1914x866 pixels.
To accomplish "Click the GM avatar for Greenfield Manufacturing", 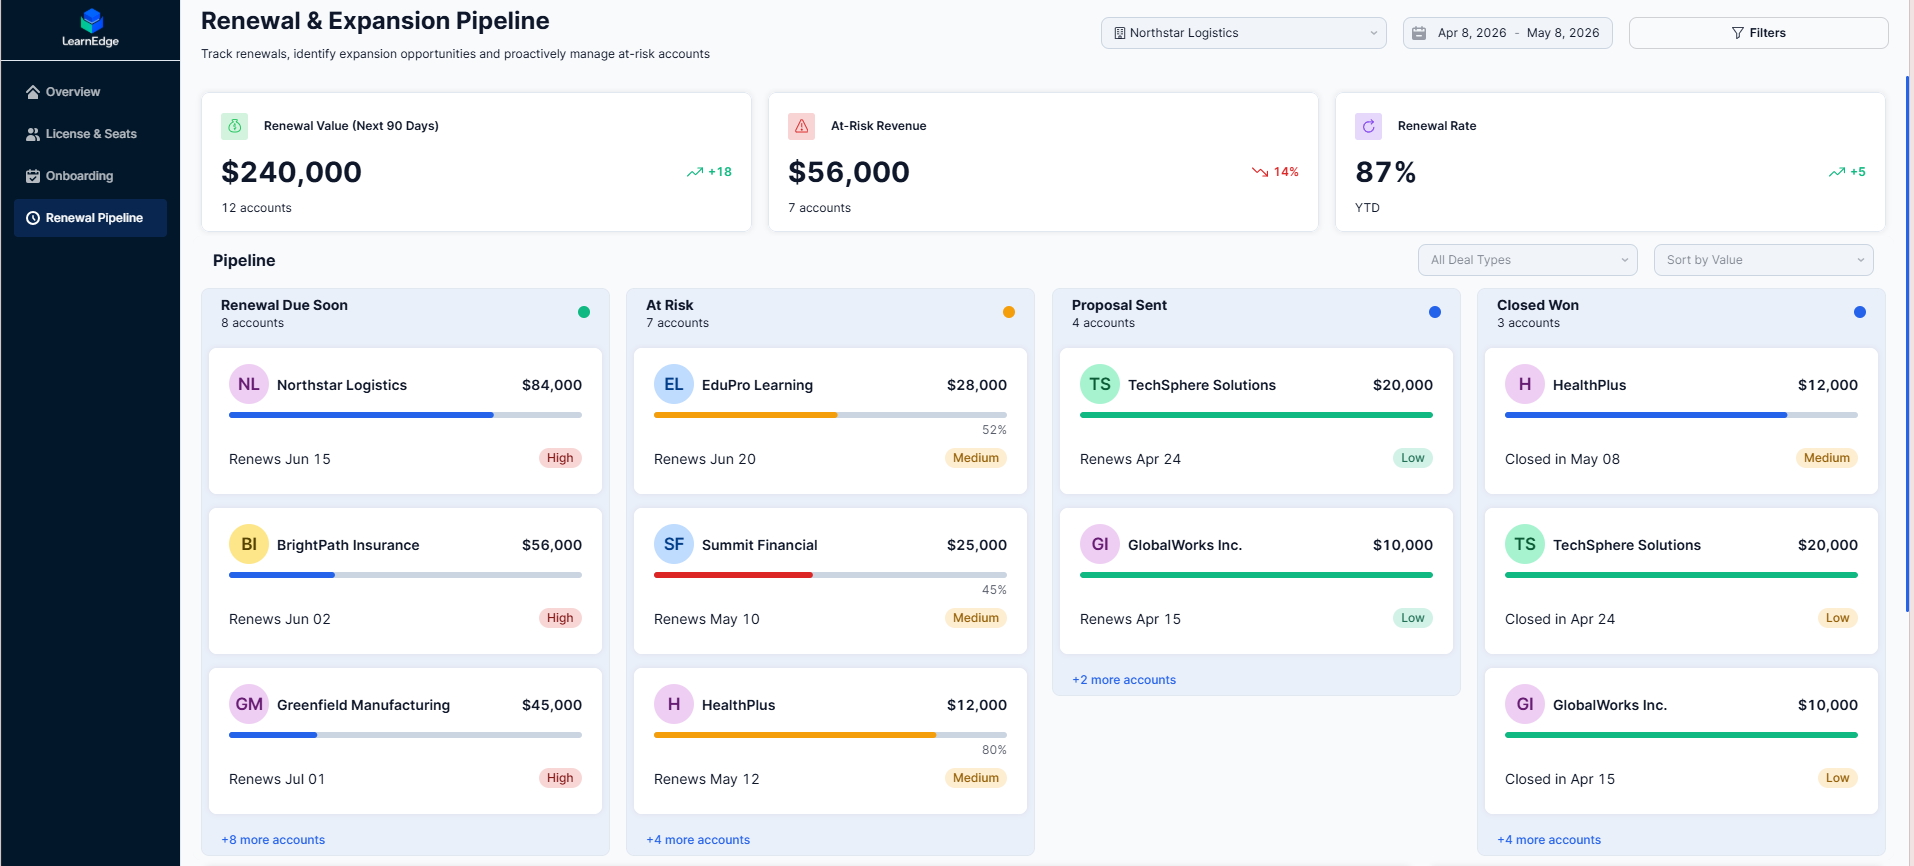I will 249,704.
